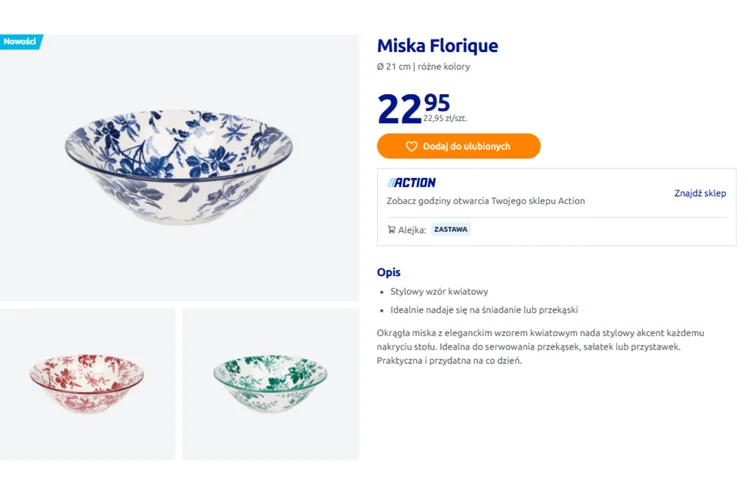
Task: Click the breakfast or snacks bullet point
Action: pyautogui.click(x=484, y=310)
